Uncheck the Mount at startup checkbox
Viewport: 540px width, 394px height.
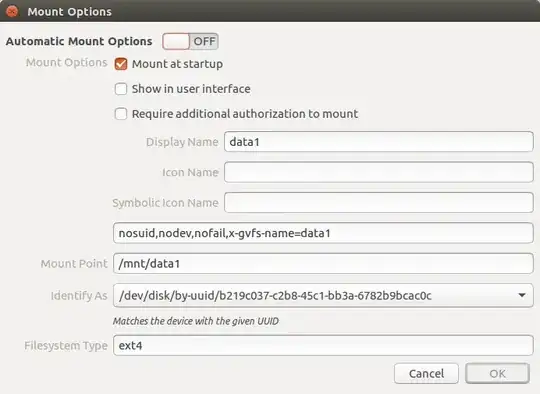pos(121,64)
